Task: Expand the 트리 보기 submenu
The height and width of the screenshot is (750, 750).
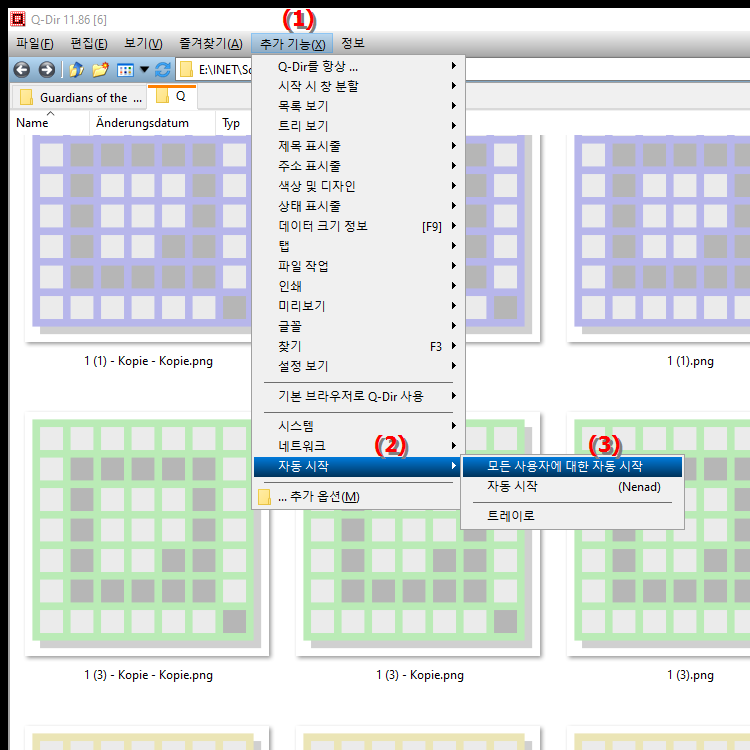Action: (x=358, y=126)
